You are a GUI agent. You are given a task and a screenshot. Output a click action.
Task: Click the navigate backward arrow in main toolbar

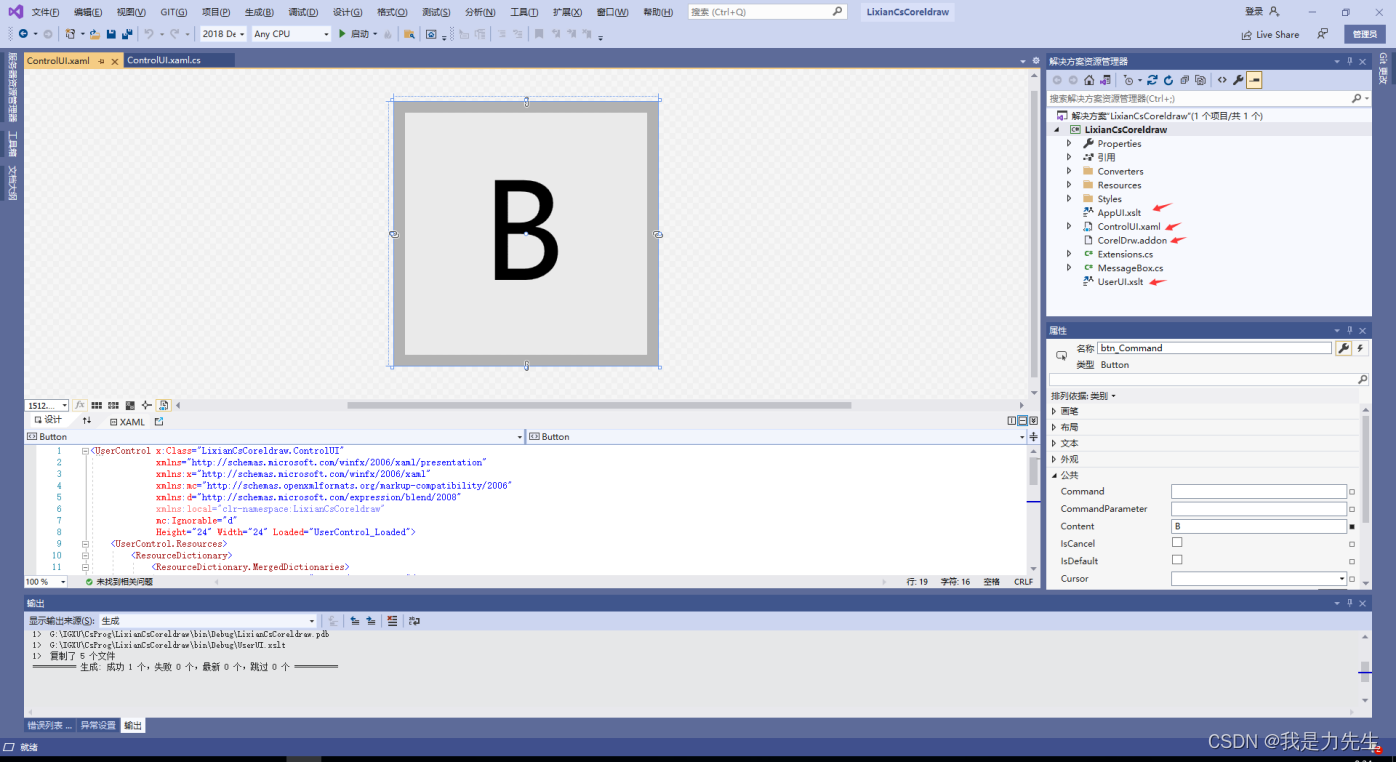pyautogui.click(x=23, y=34)
